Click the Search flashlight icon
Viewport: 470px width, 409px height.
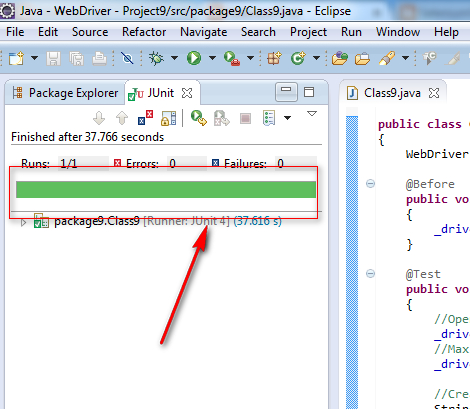coord(387,58)
